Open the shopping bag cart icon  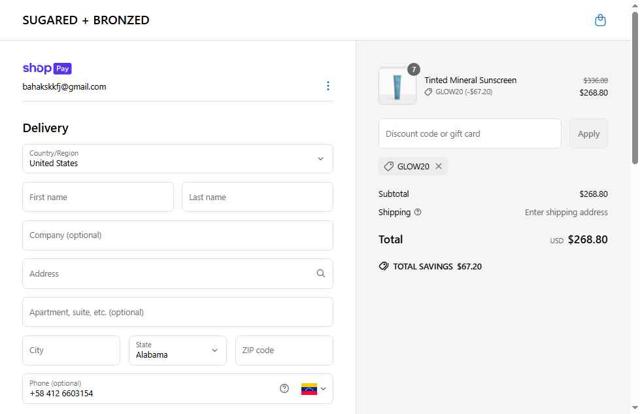pos(600,20)
